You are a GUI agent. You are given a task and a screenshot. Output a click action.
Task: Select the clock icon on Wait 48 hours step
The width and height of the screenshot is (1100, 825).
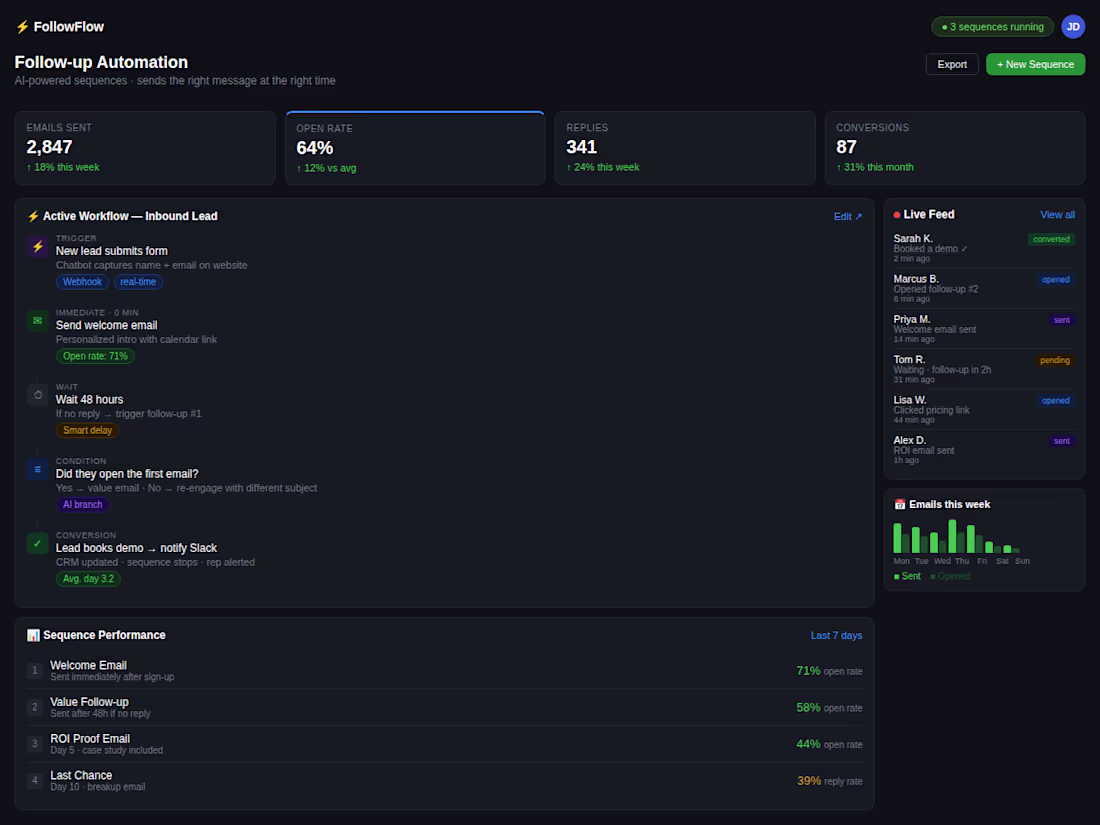tap(37, 395)
